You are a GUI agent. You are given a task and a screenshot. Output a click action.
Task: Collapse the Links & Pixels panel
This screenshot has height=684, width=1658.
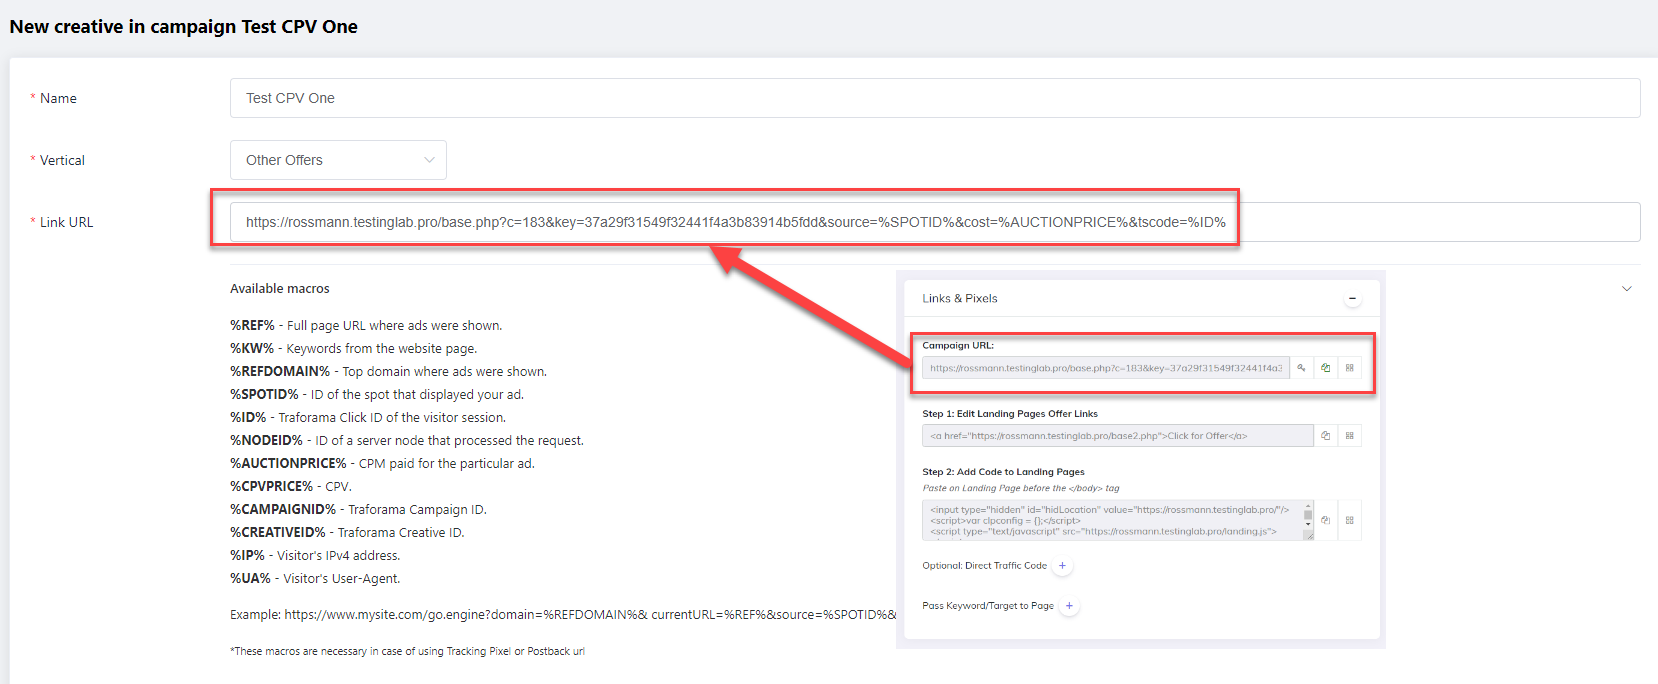[1352, 299]
